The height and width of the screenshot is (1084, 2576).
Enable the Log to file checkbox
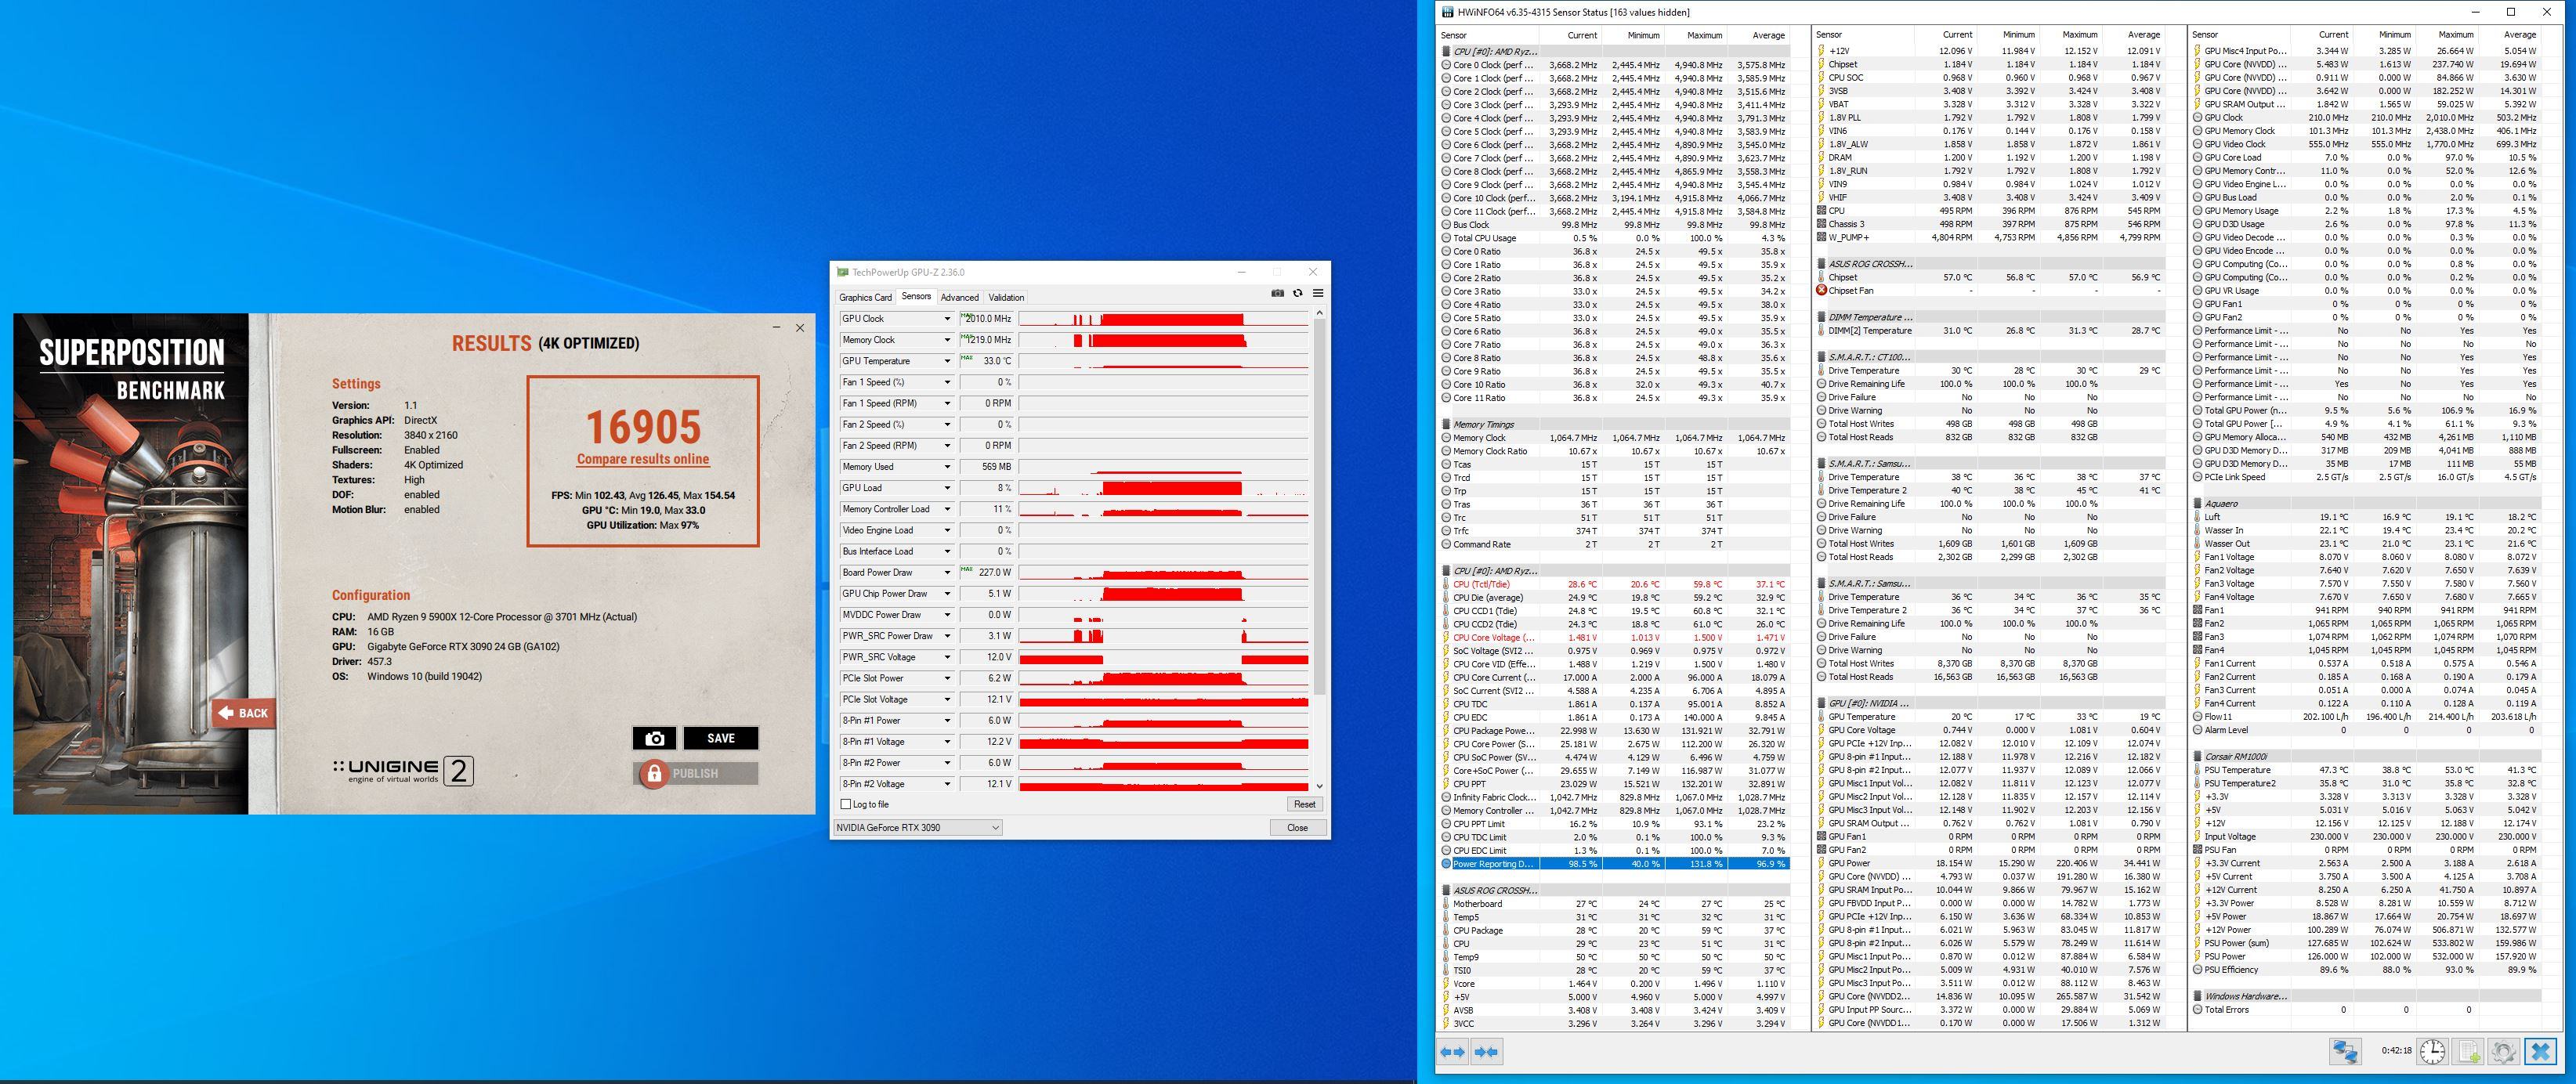(846, 804)
